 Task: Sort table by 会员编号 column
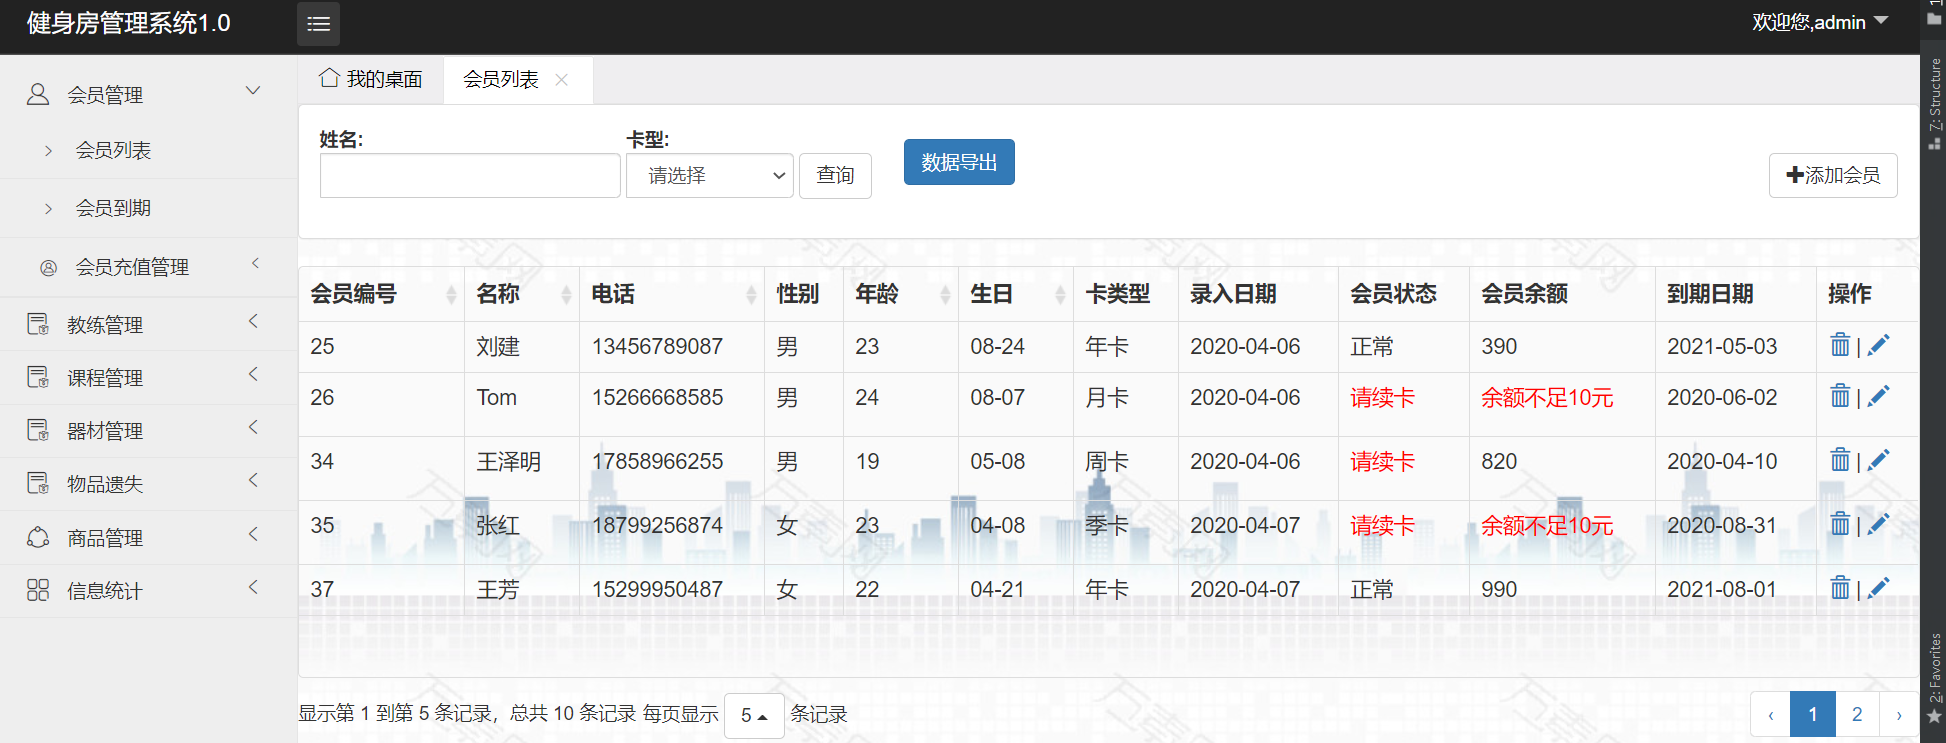coord(451,294)
